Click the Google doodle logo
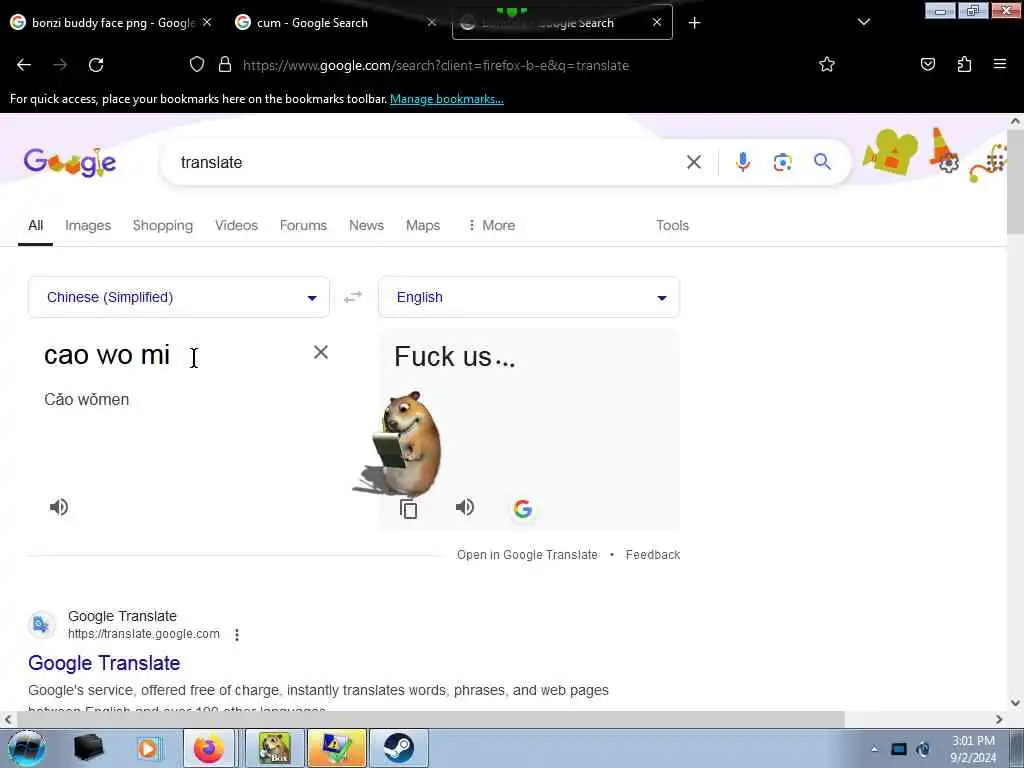The height and width of the screenshot is (768, 1024). pos(70,163)
